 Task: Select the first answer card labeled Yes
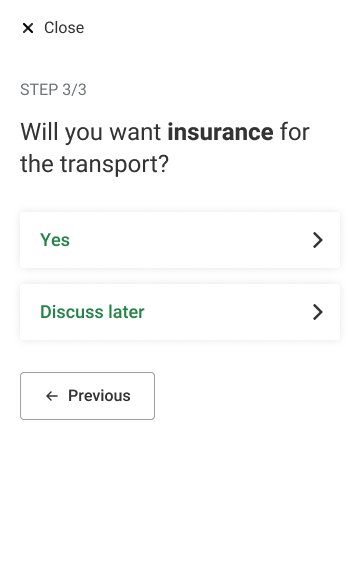pos(180,240)
